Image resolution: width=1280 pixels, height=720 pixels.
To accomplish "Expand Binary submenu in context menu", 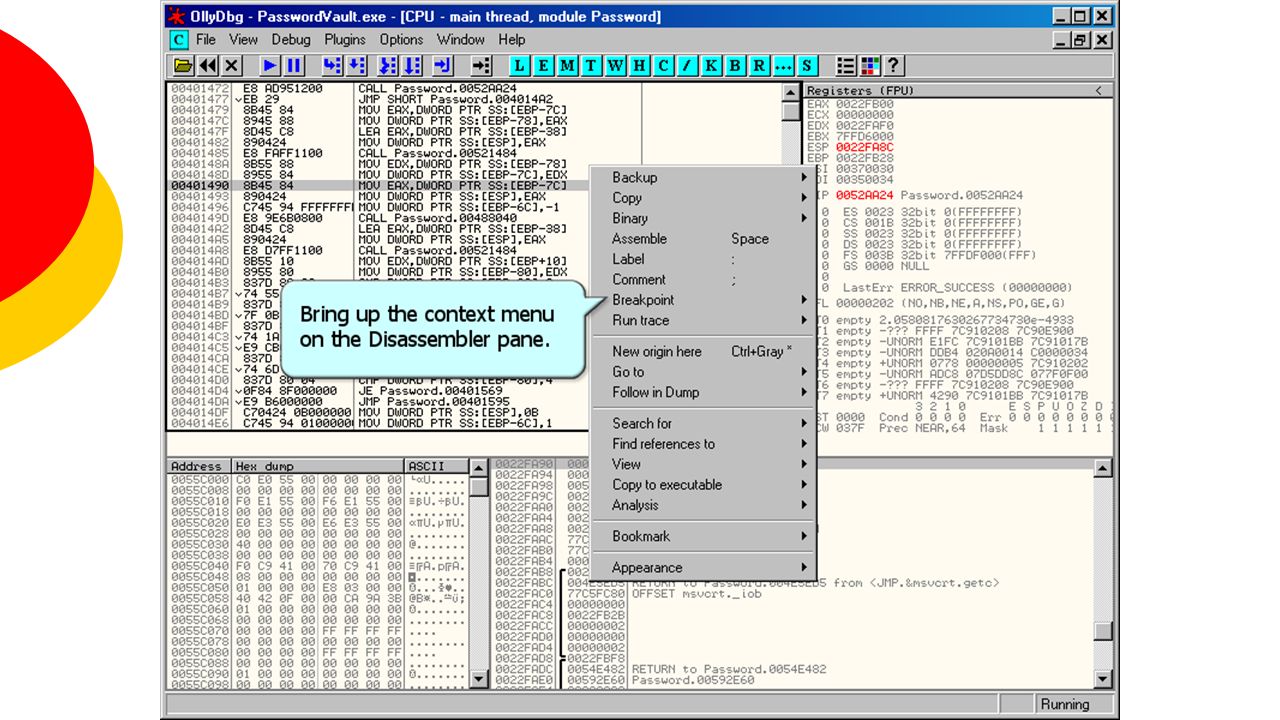I will [704, 218].
